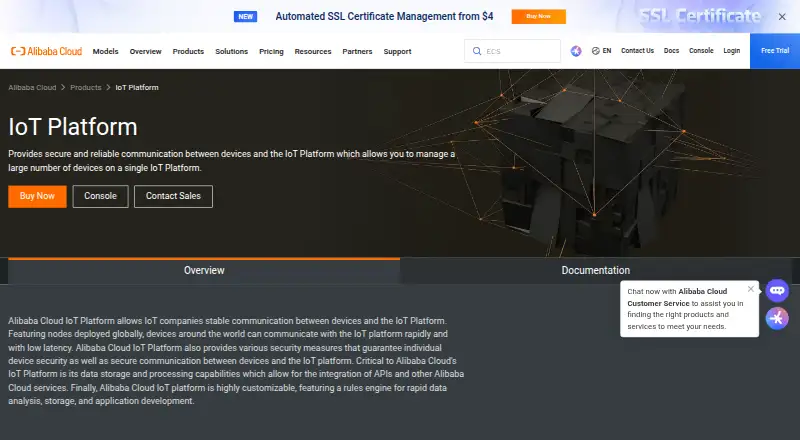Click the IoT Platform heading
This screenshot has width=800, height=440.
click(x=73, y=127)
